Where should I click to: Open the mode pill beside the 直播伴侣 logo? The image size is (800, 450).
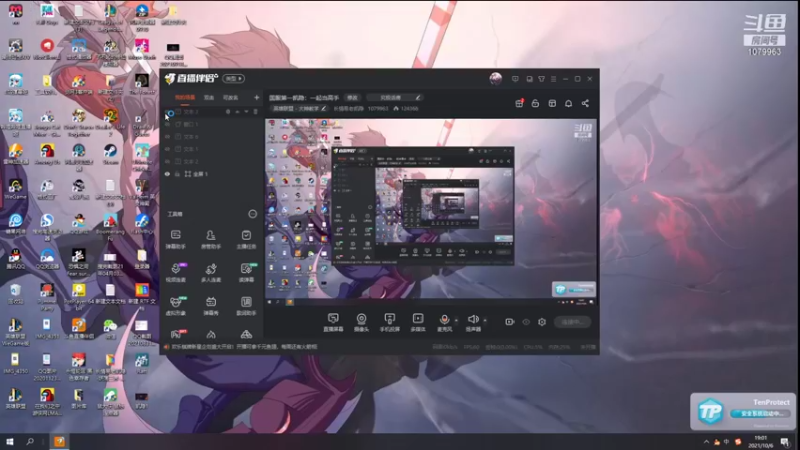click(234, 79)
